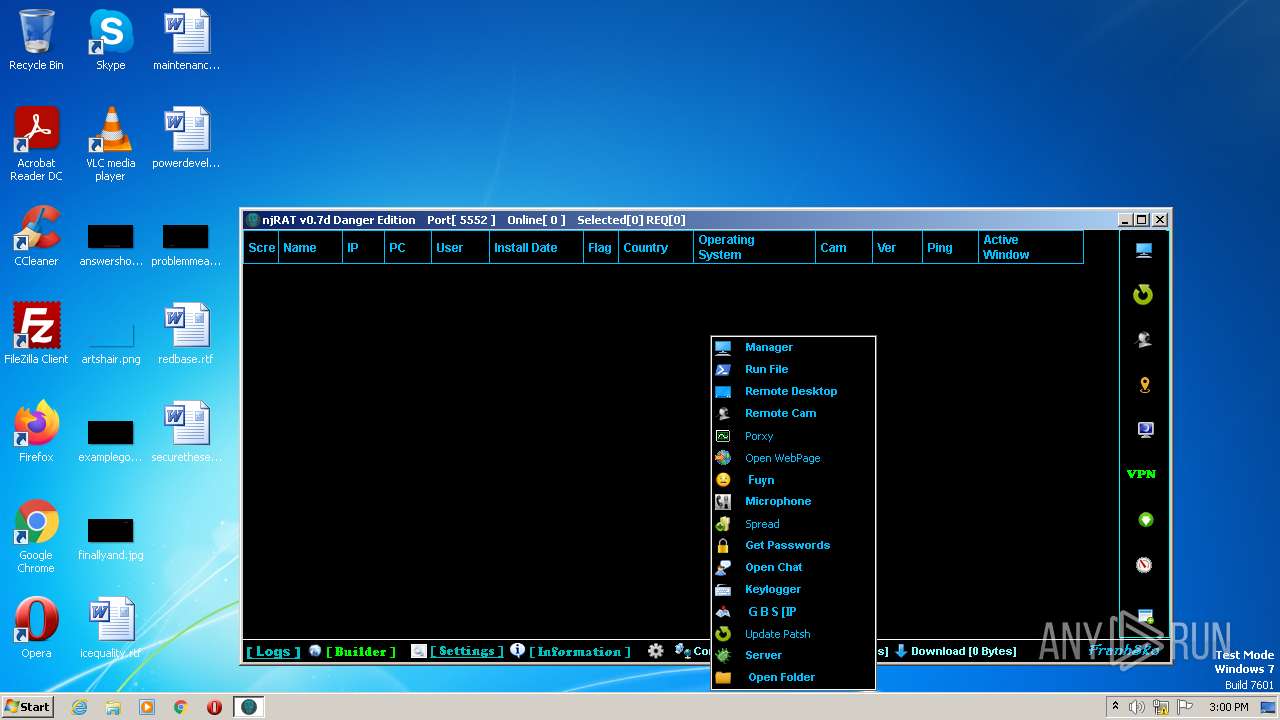Click the Operating System column header
Screen dimensions: 1280x720
(x=754, y=247)
